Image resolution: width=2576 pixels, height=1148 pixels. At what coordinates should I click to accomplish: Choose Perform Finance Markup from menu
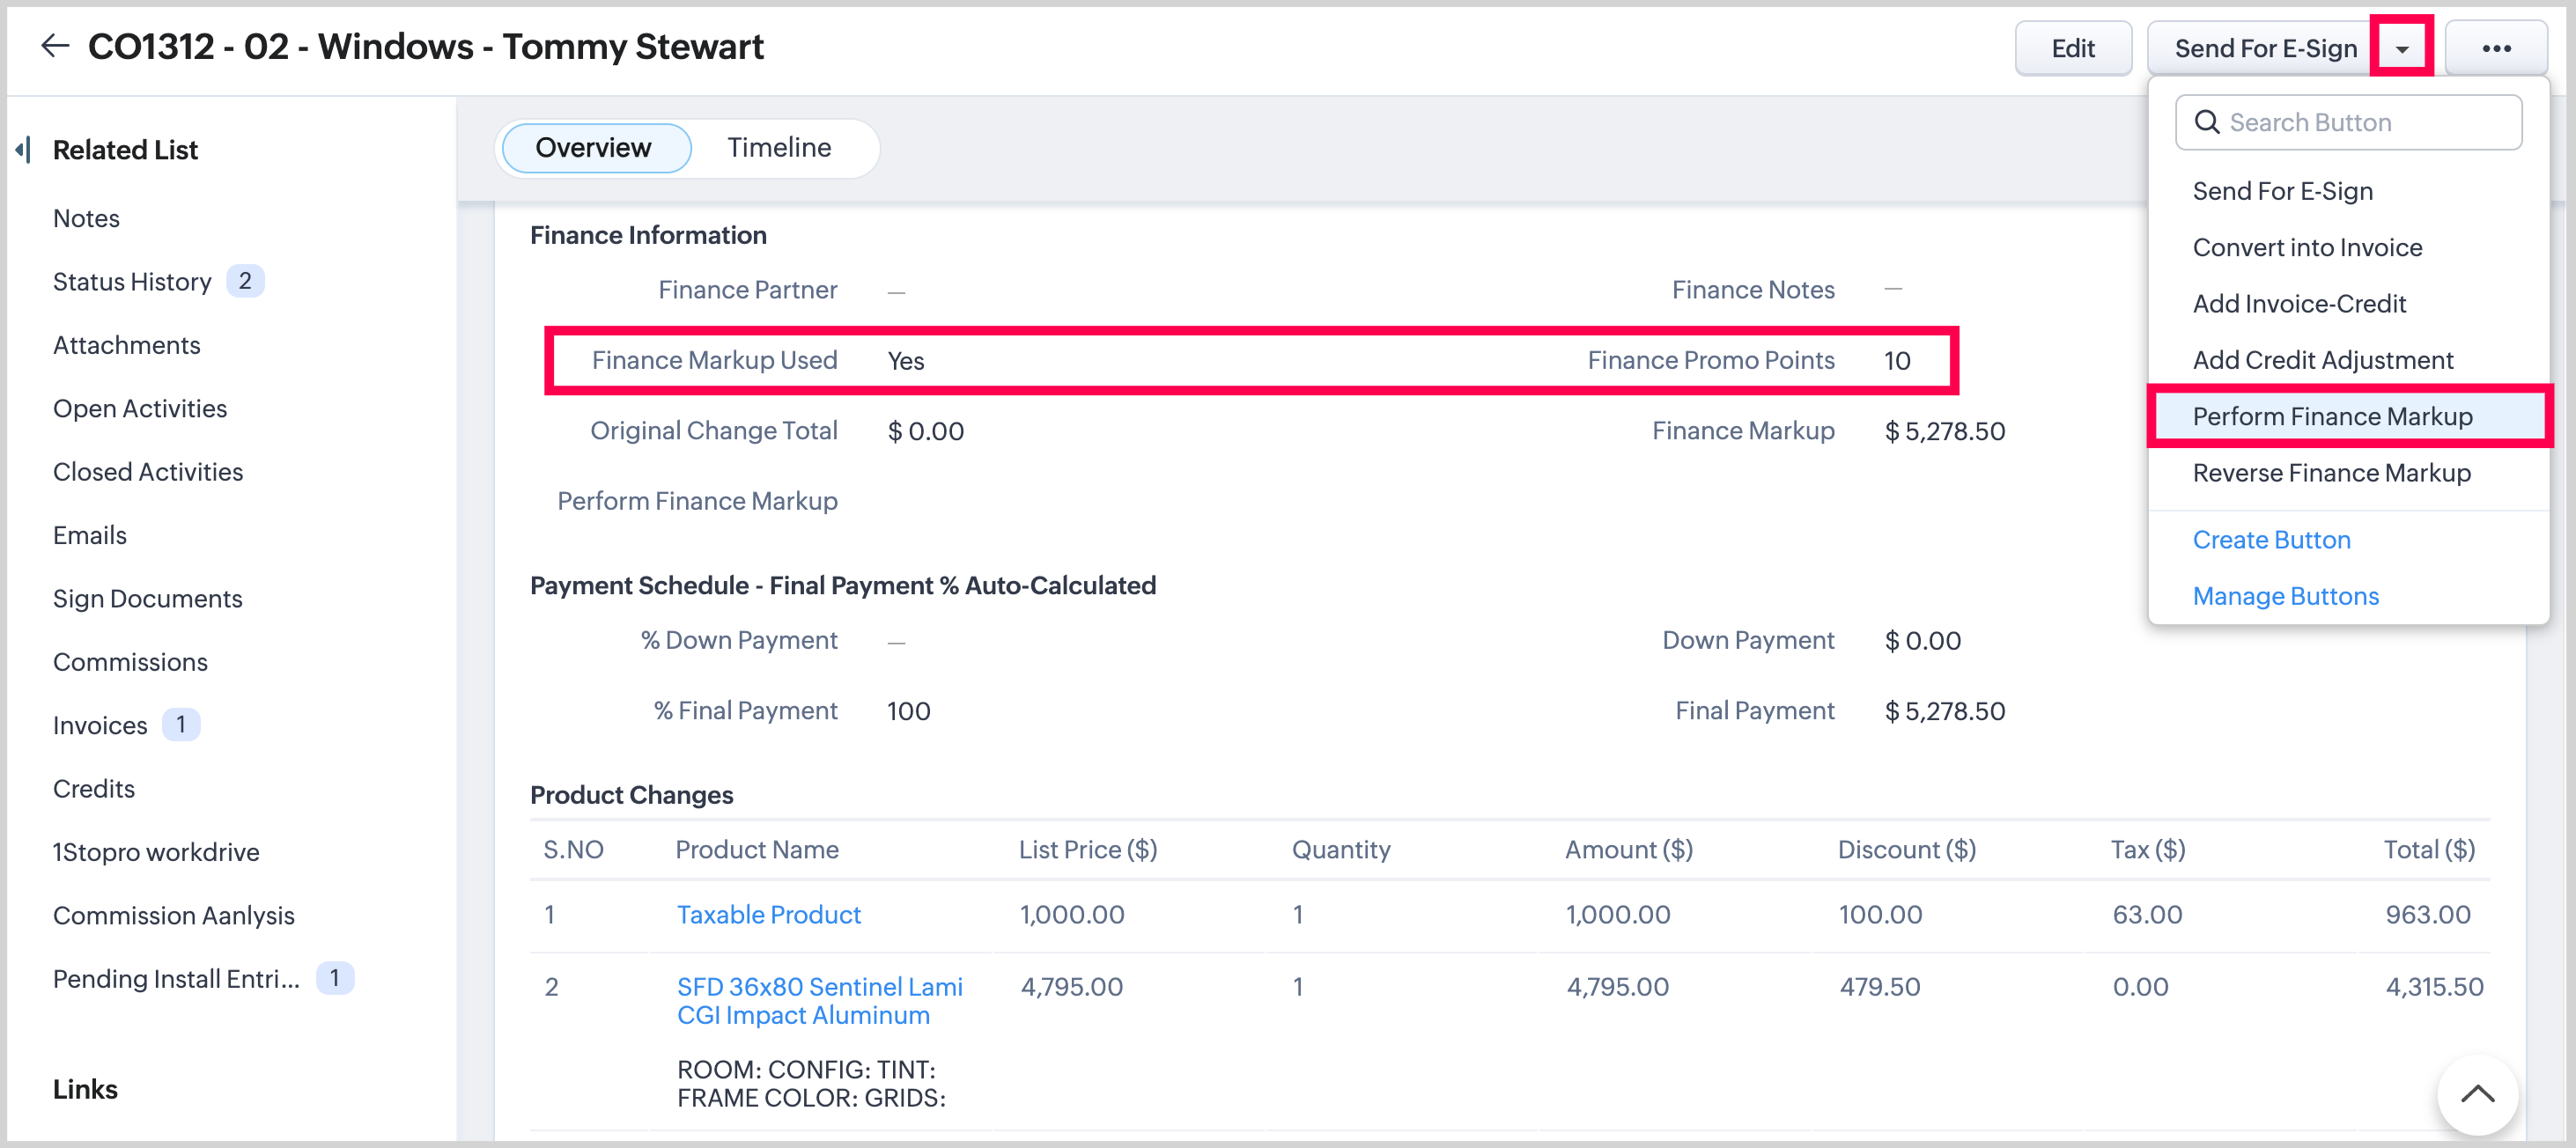(x=2331, y=416)
